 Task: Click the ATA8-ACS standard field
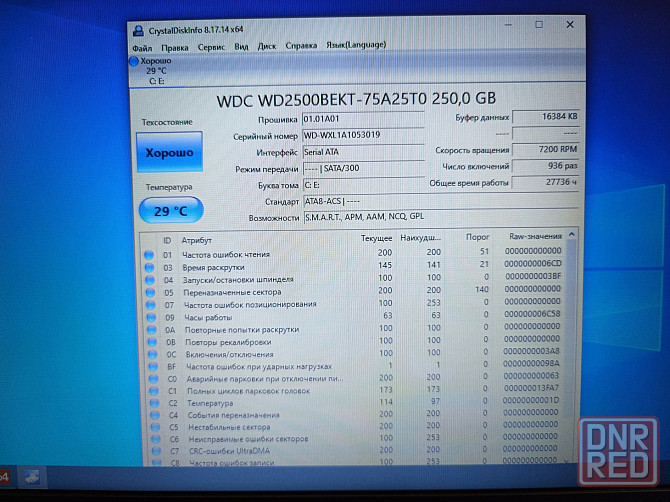[441, 201]
